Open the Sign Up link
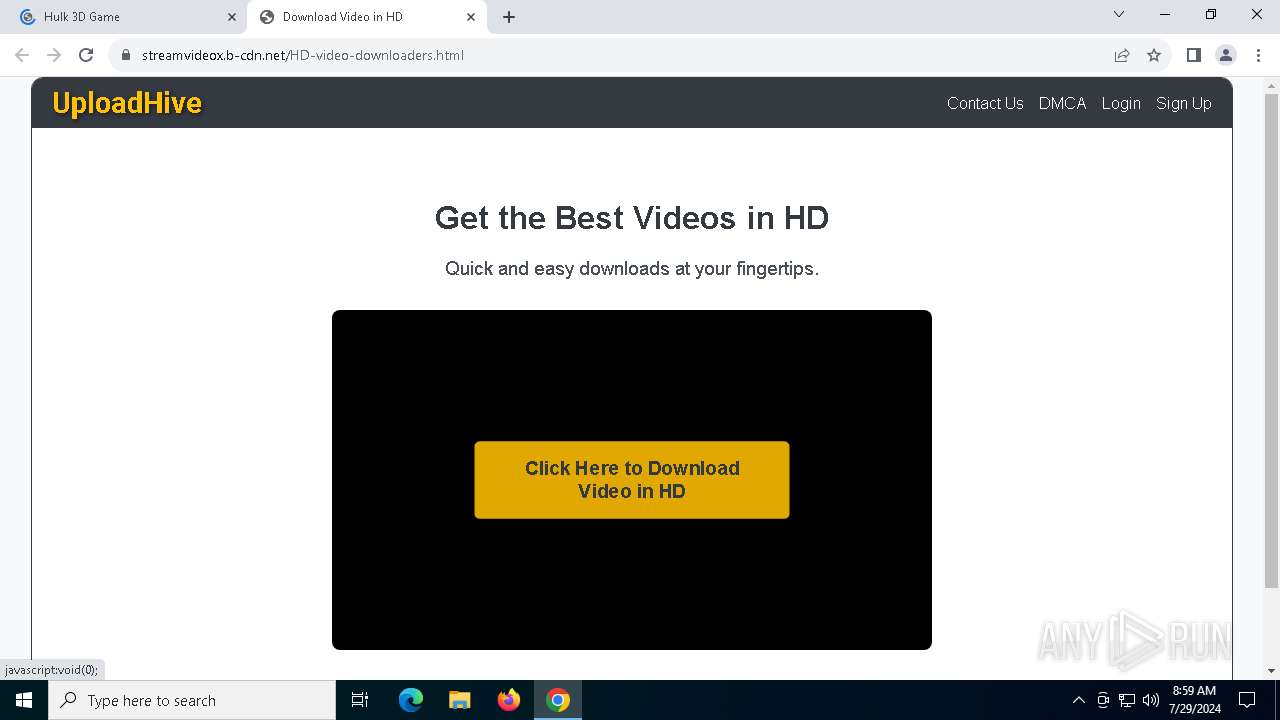 click(1184, 103)
